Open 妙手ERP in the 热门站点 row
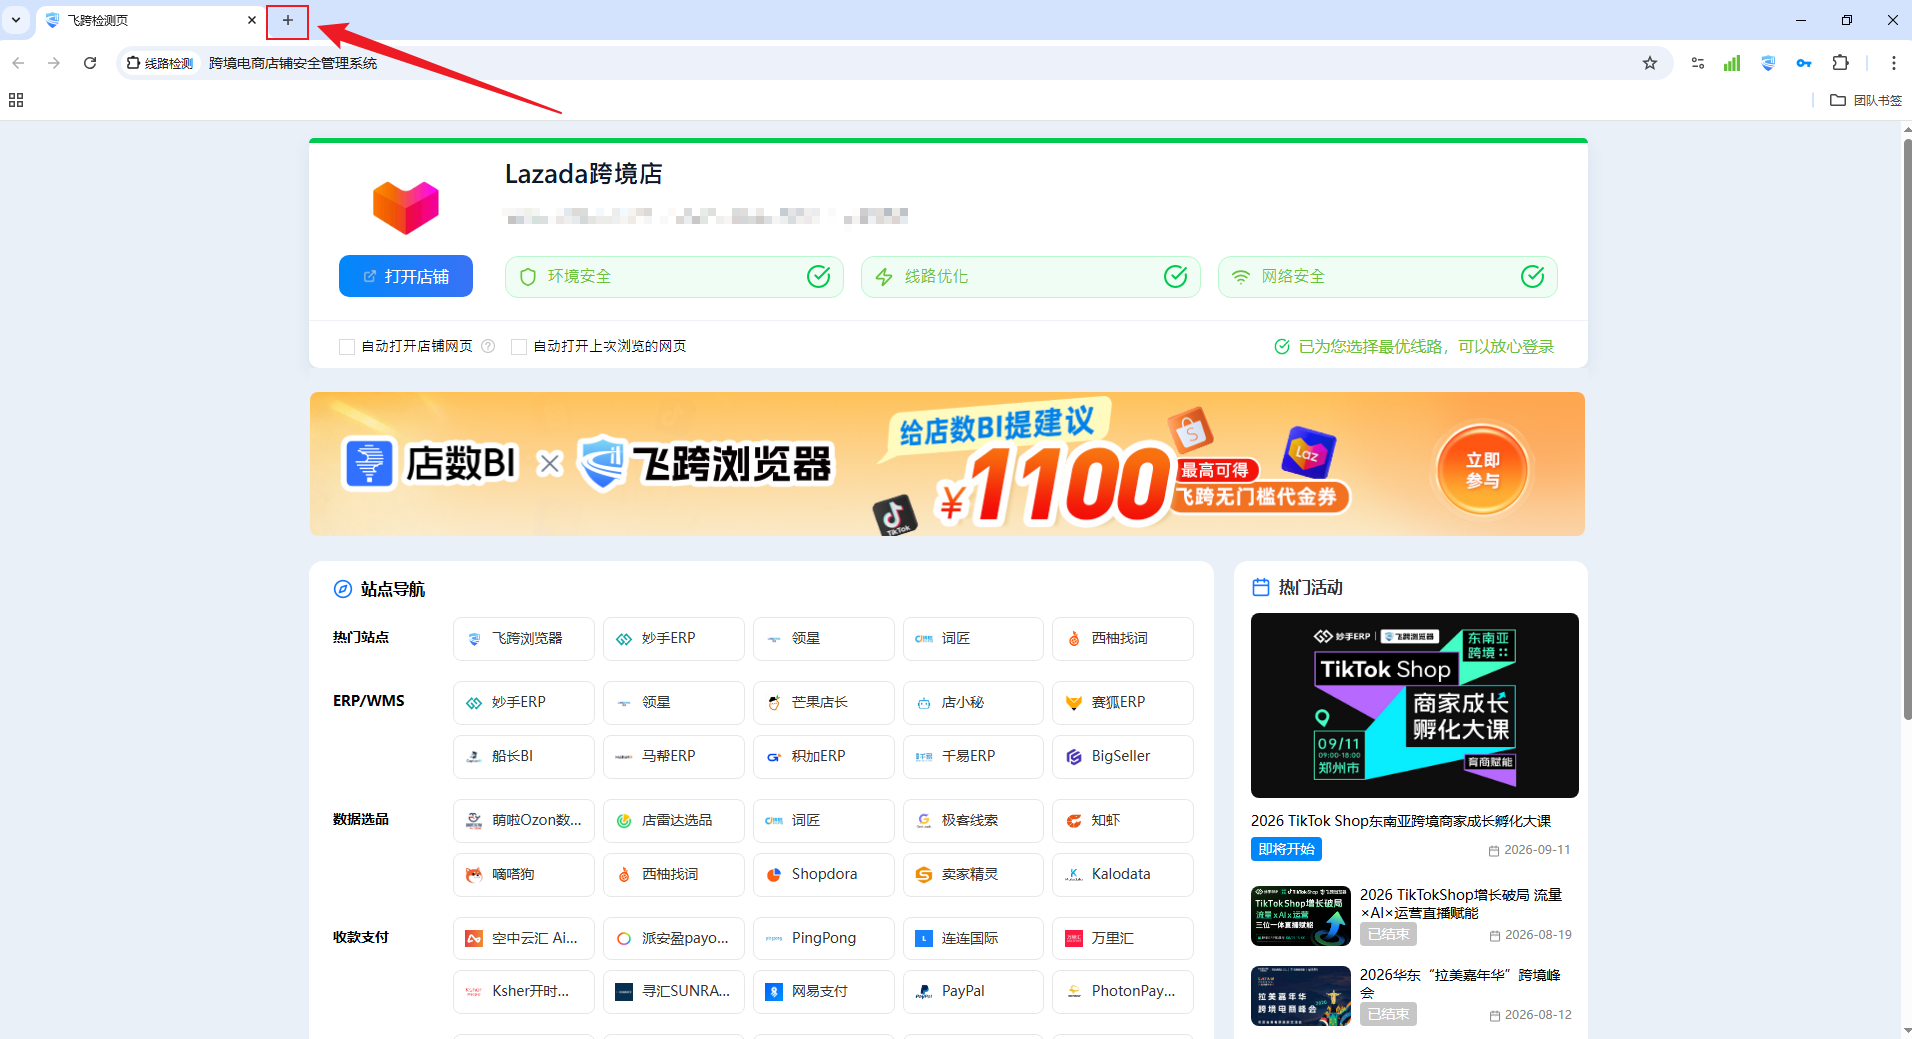The width and height of the screenshot is (1912, 1039). tap(674, 639)
